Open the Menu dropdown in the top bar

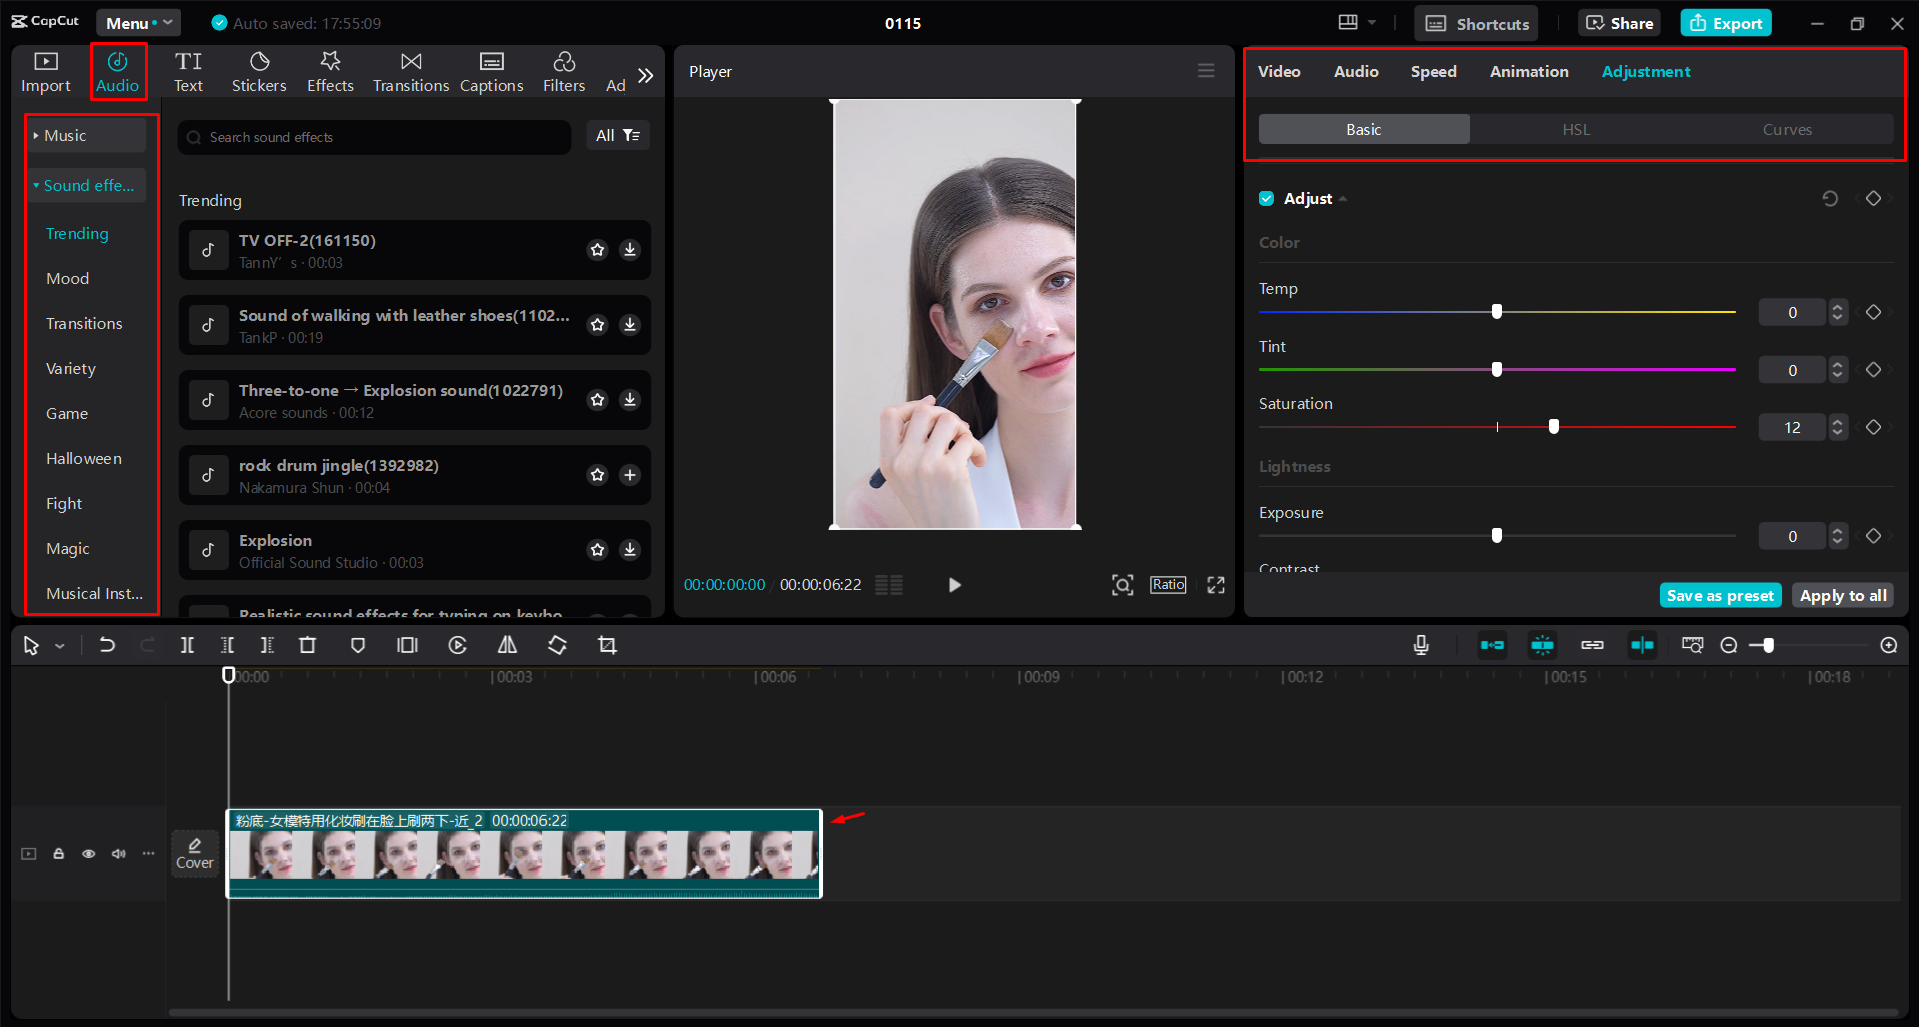point(138,22)
